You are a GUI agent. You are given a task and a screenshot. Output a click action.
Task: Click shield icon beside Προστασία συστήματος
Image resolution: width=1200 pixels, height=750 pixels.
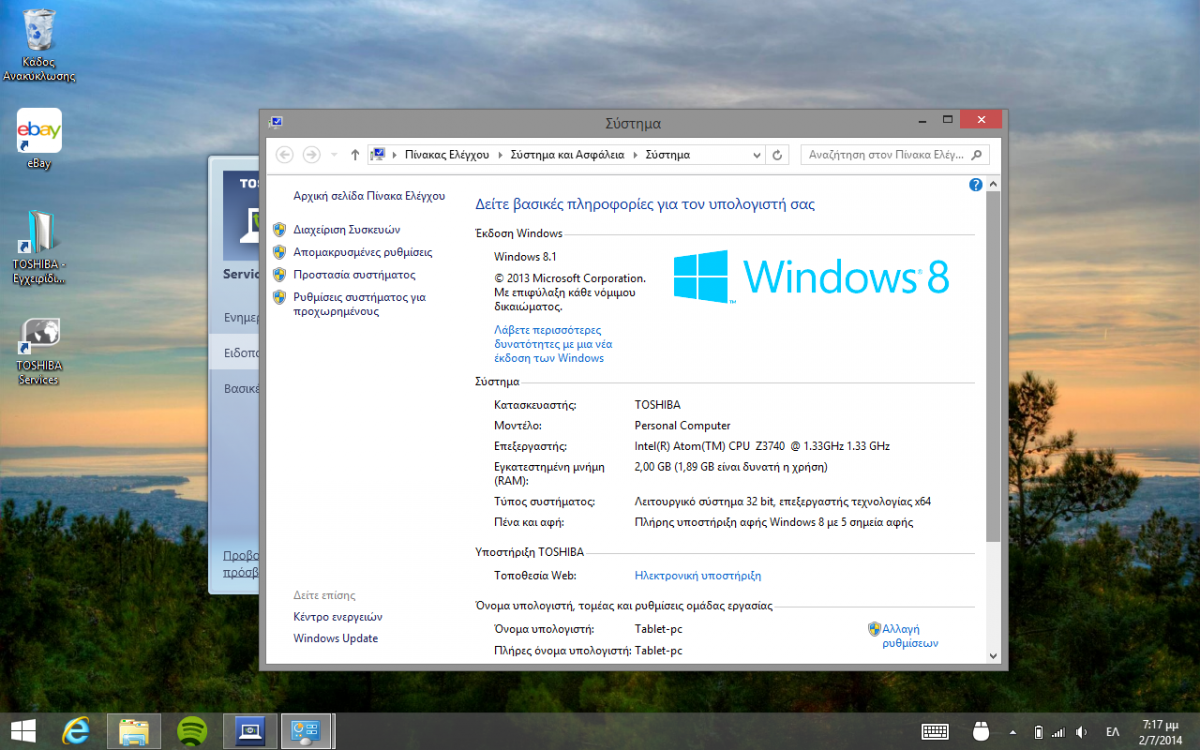pyautogui.click(x=280, y=274)
